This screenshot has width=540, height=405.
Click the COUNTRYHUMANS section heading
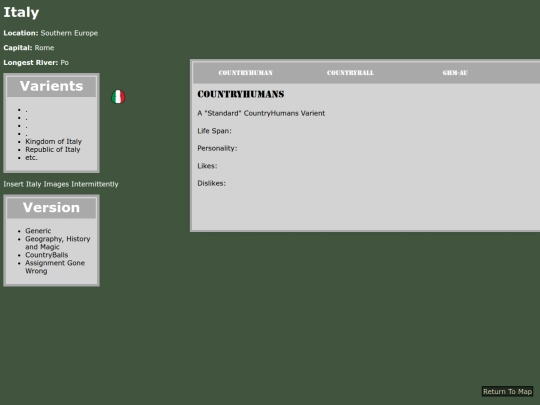point(241,94)
